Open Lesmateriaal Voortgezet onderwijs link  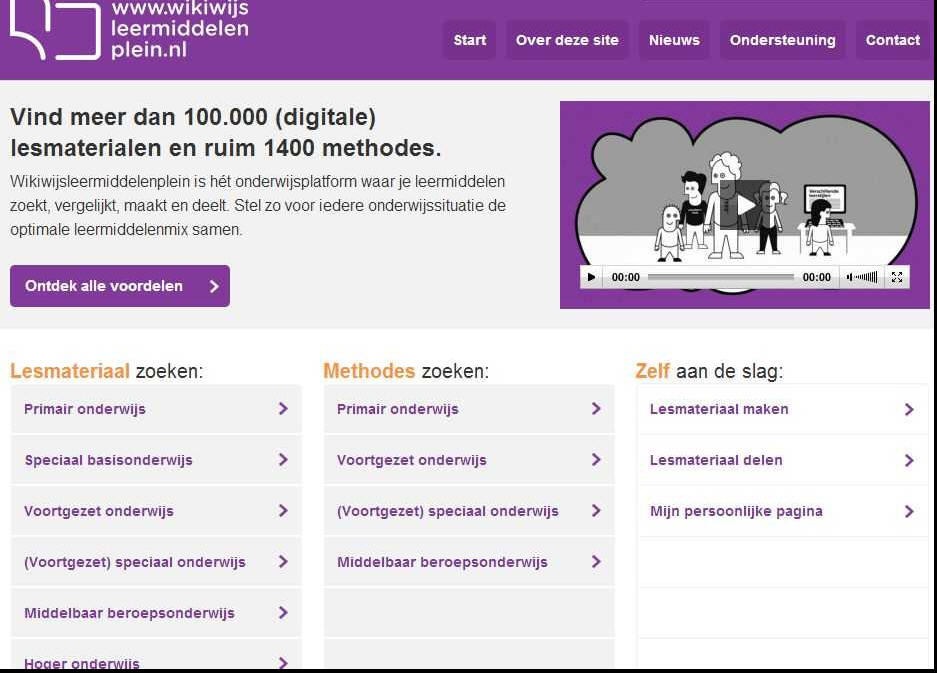tap(157, 511)
